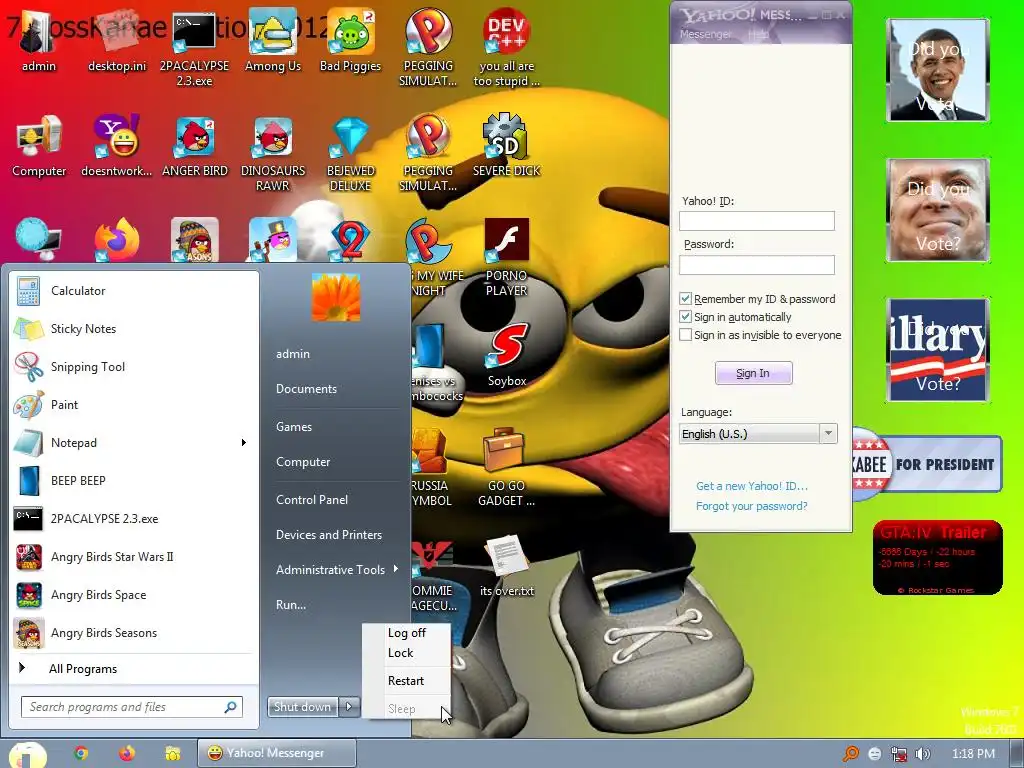Click the arrow next to Shut down
Image resolution: width=1024 pixels, height=768 pixels.
[x=349, y=707]
